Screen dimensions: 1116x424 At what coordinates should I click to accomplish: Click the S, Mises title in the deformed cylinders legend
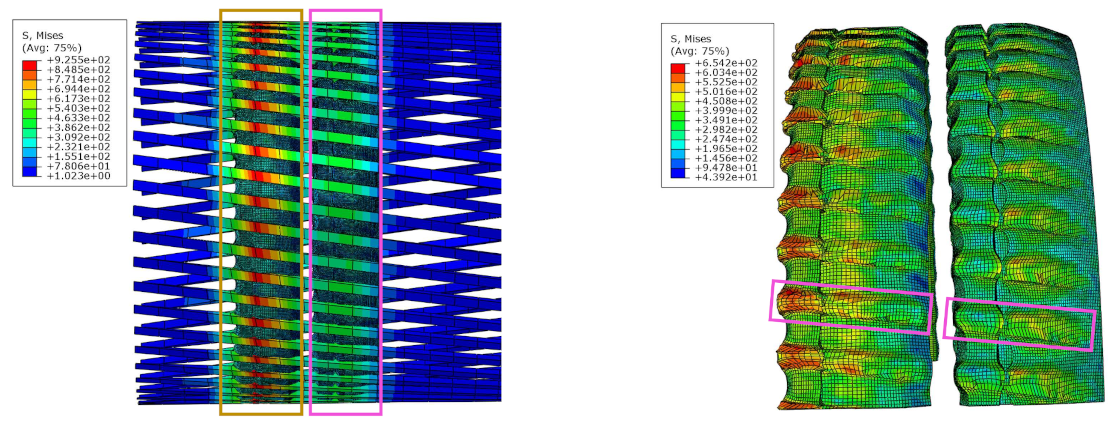[690, 38]
